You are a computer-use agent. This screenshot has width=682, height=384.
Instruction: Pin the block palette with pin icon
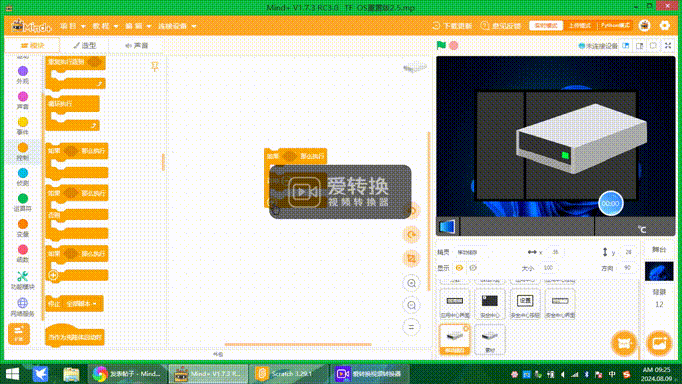click(154, 66)
